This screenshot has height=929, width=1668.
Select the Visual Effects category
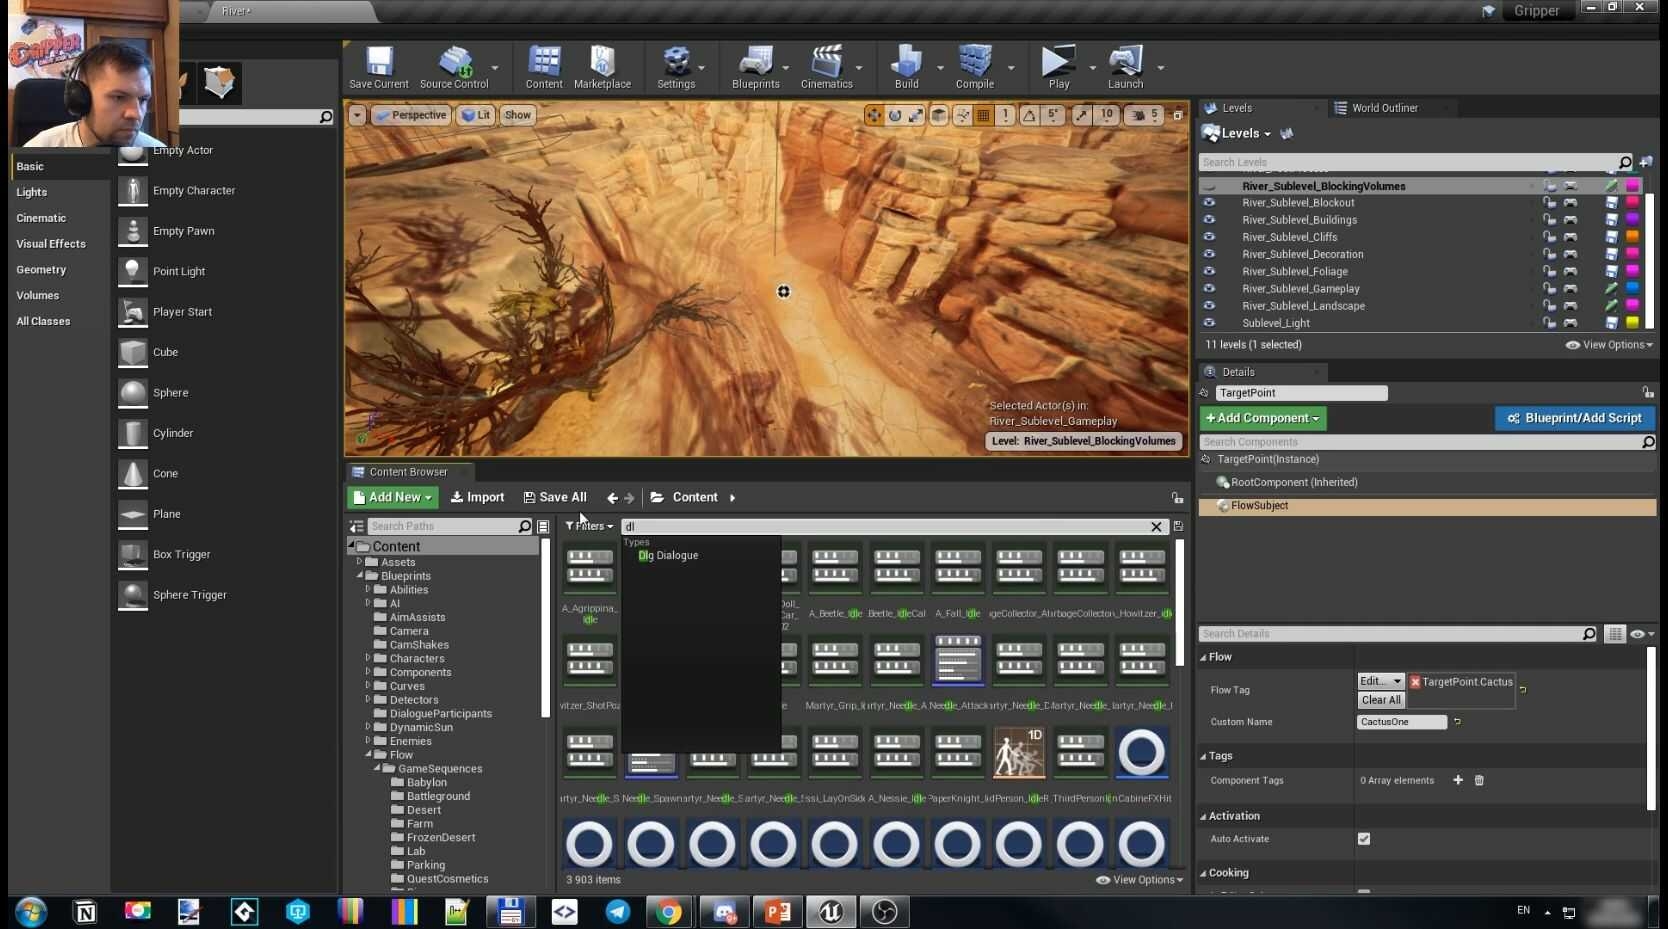tap(51, 244)
